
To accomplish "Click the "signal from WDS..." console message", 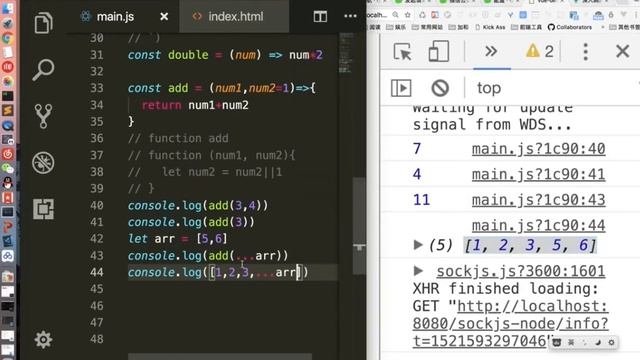I will click(x=492, y=124).
